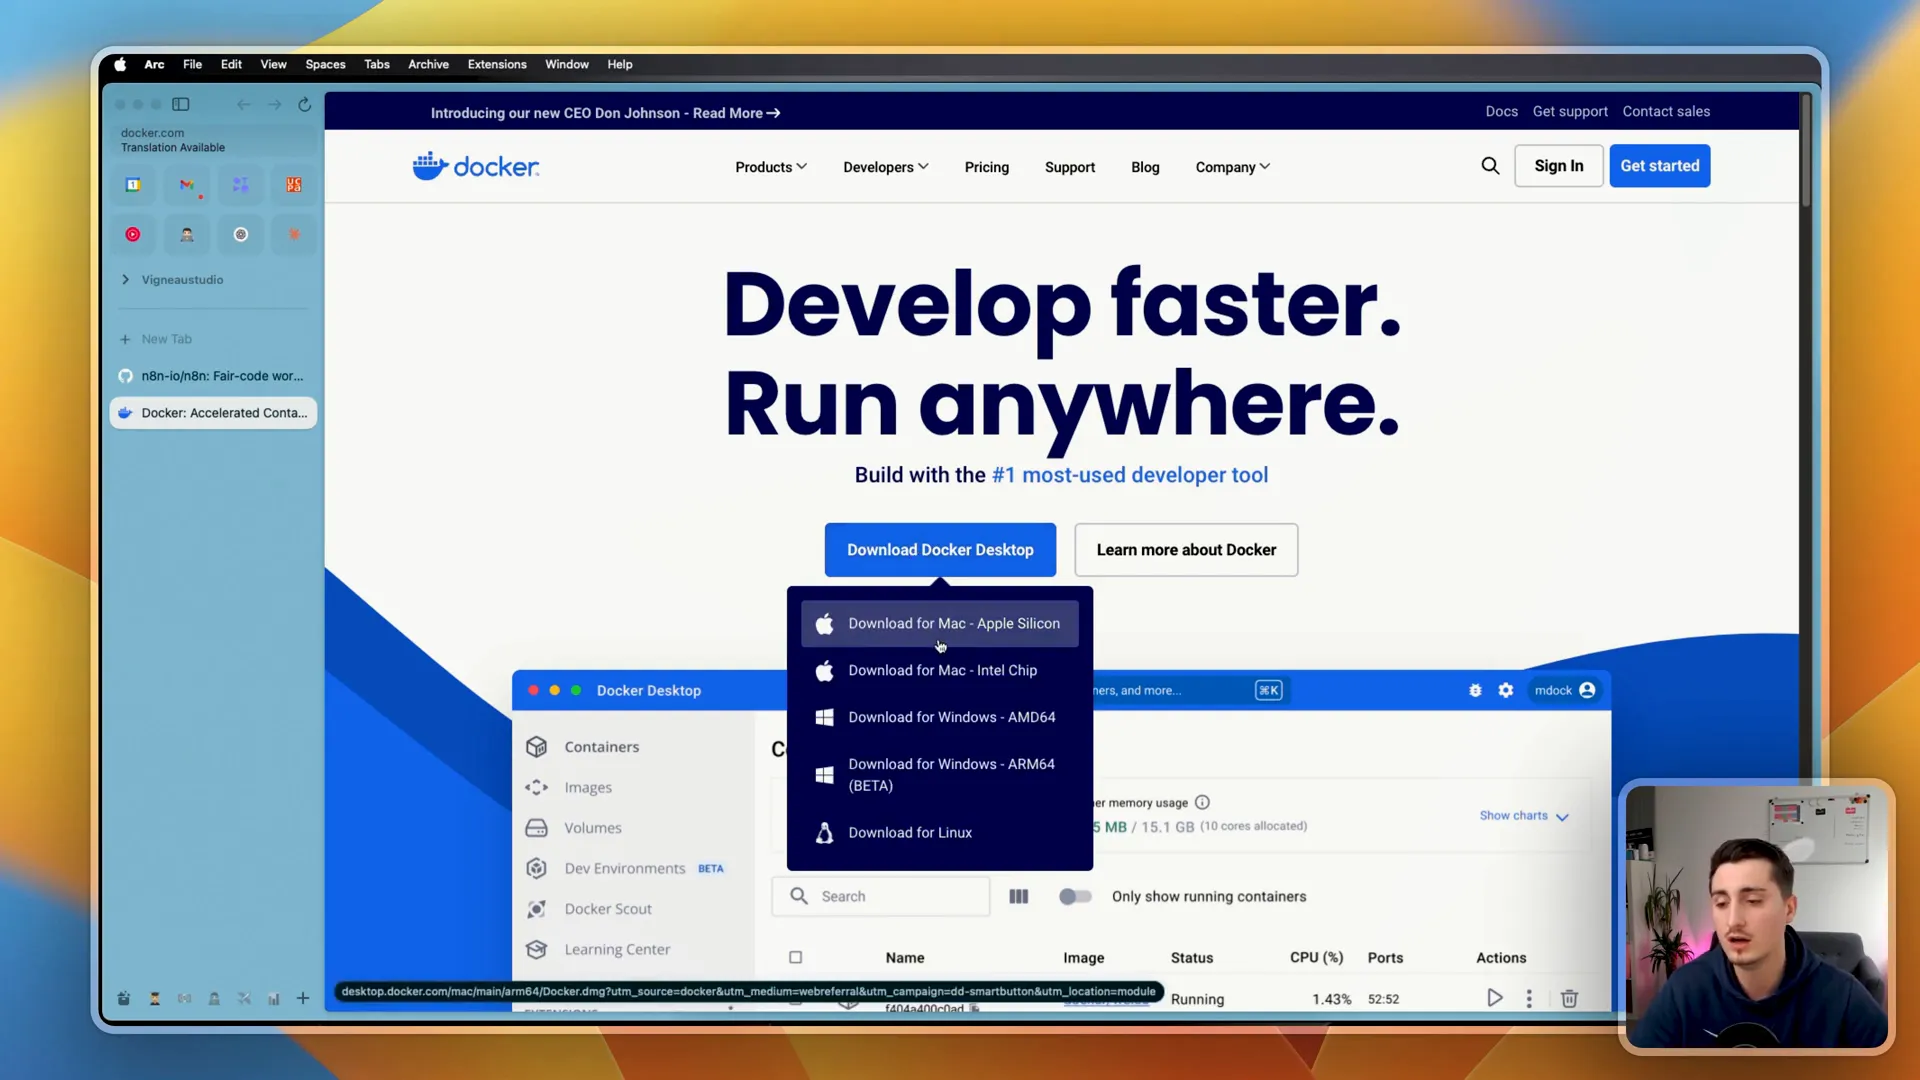Add a new space with plus icon
Viewport: 1920px width, 1080px height.
(x=303, y=998)
